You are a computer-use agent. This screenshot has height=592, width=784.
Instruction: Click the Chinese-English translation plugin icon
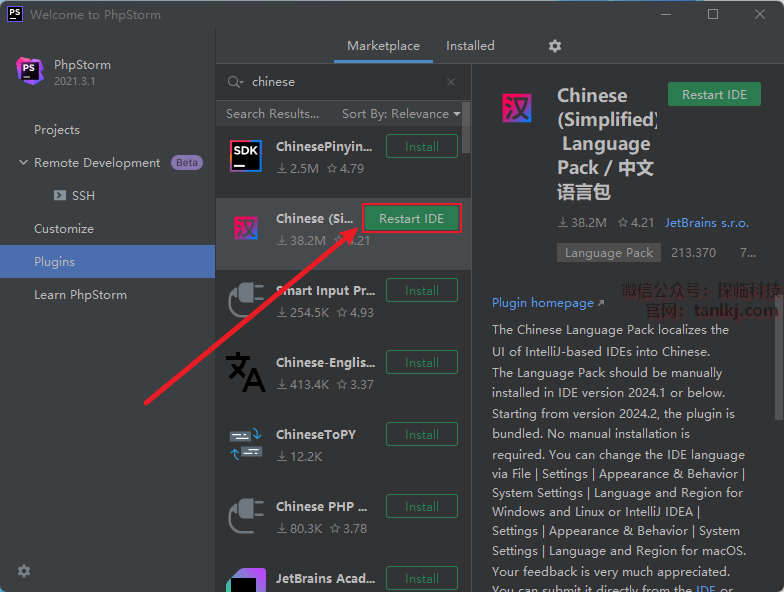246,372
